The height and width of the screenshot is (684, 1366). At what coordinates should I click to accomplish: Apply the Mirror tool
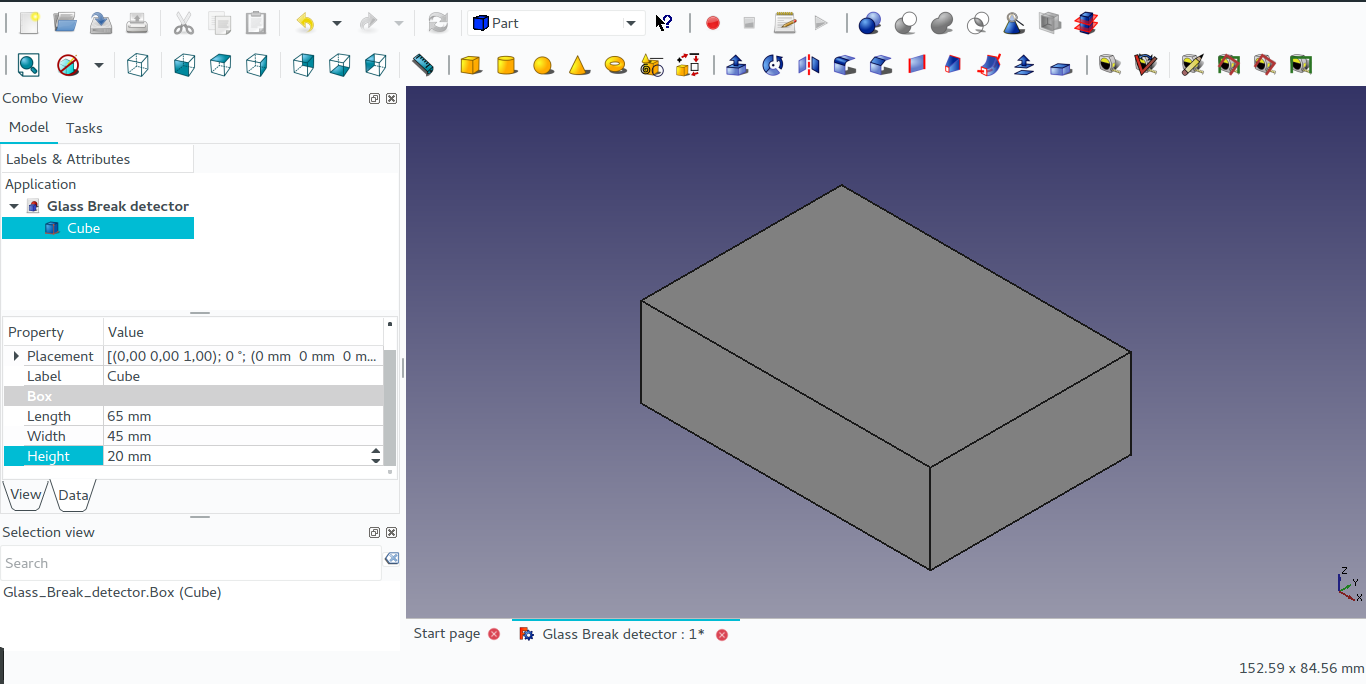(x=808, y=64)
